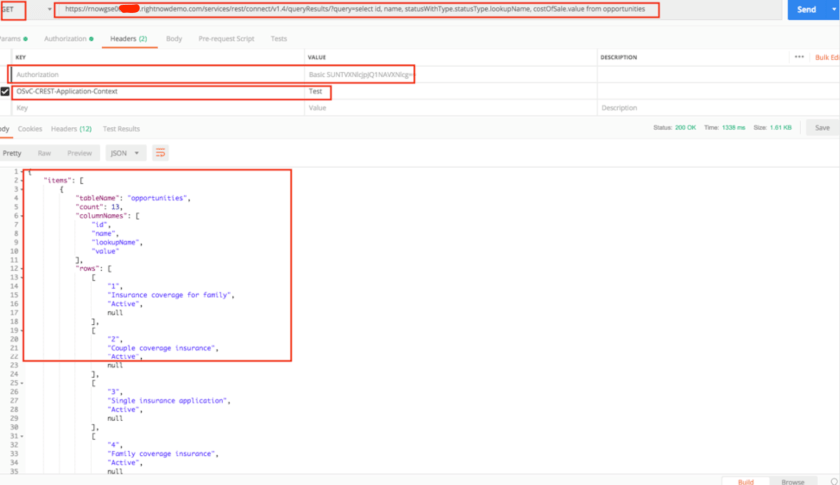Open the Pre-request Script tab
The height and width of the screenshot is (485, 840).
tap(226, 38)
